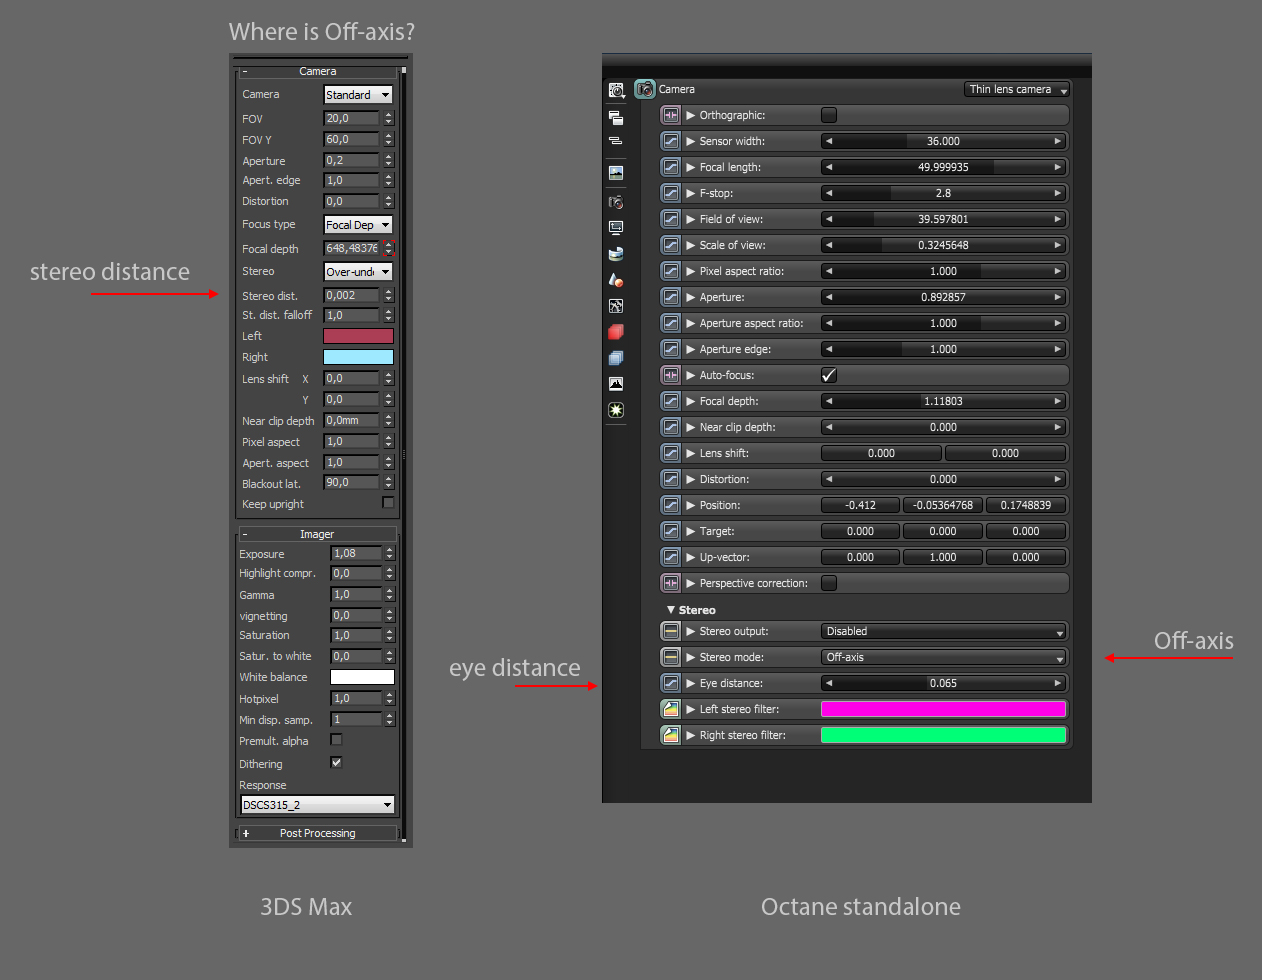Viewport: 1262px width, 980px height.
Task: Select the post processing star icon in sidebar
Action: [616, 410]
